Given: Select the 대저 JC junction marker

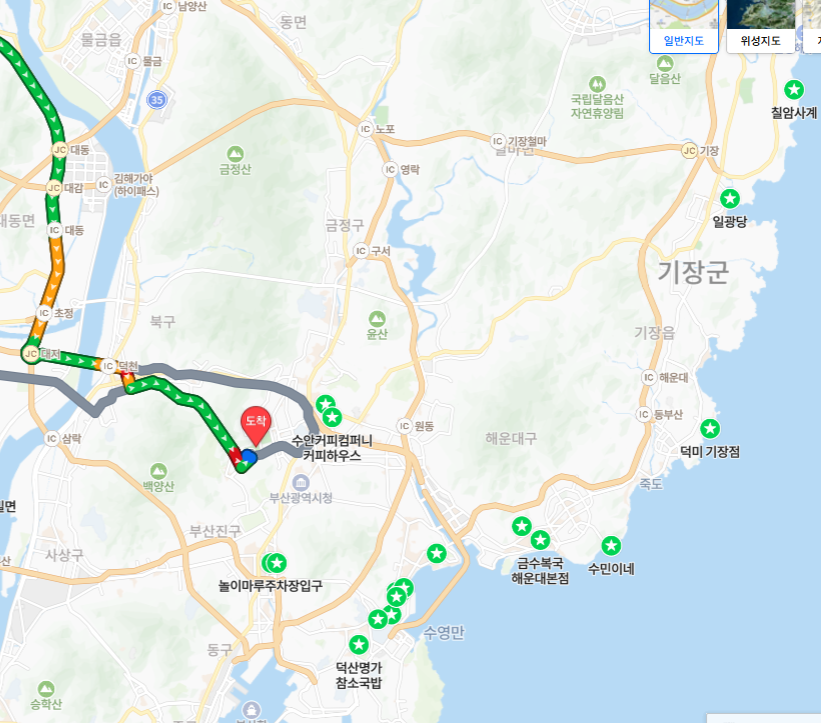Looking at the screenshot, I should tap(31, 354).
